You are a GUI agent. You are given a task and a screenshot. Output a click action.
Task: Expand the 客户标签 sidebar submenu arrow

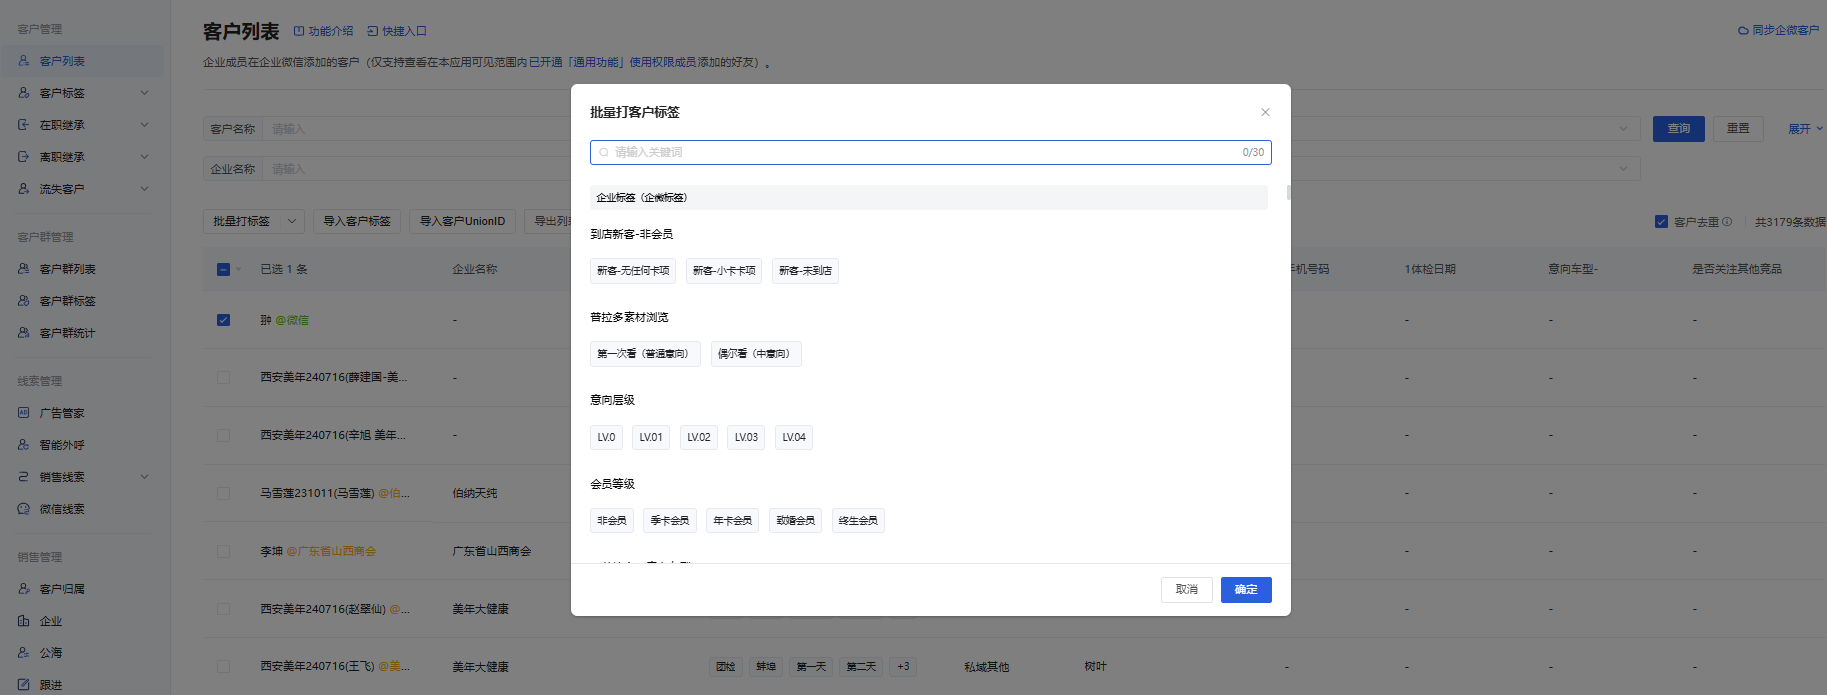144,93
